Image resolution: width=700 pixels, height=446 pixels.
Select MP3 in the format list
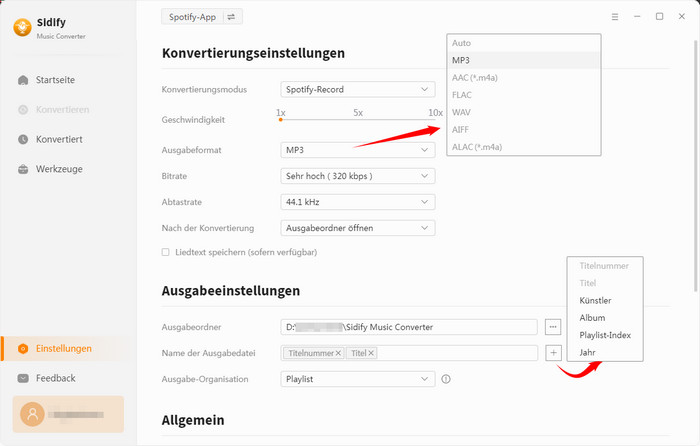(x=524, y=60)
